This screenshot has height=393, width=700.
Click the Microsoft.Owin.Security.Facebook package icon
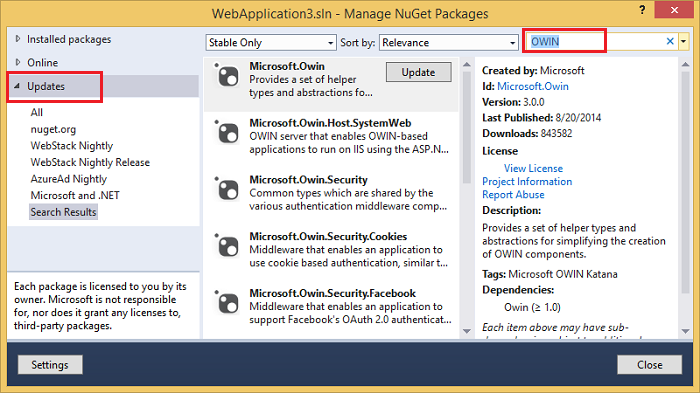click(x=227, y=303)
